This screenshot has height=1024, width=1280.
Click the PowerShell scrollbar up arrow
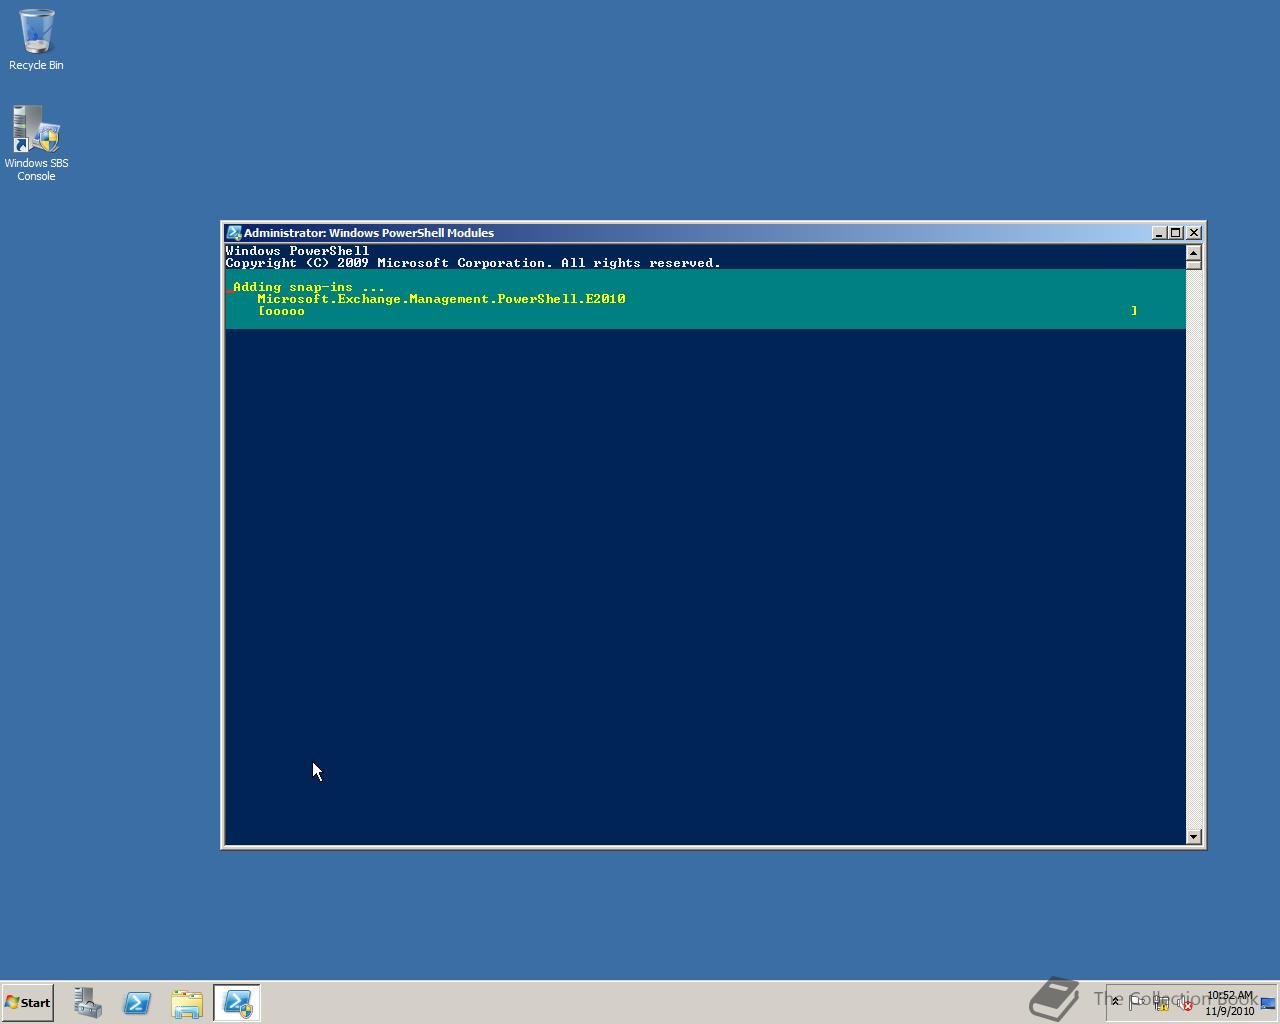tap(1193, 252)
